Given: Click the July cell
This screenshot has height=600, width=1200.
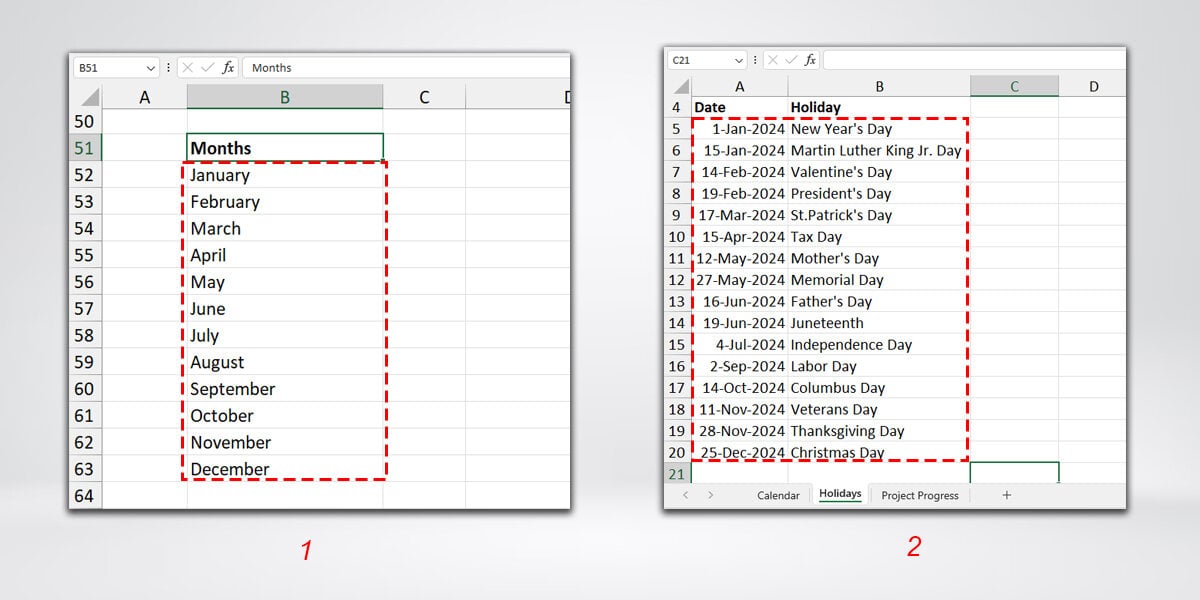Looking at the screenshot, I should click(285, 335).
